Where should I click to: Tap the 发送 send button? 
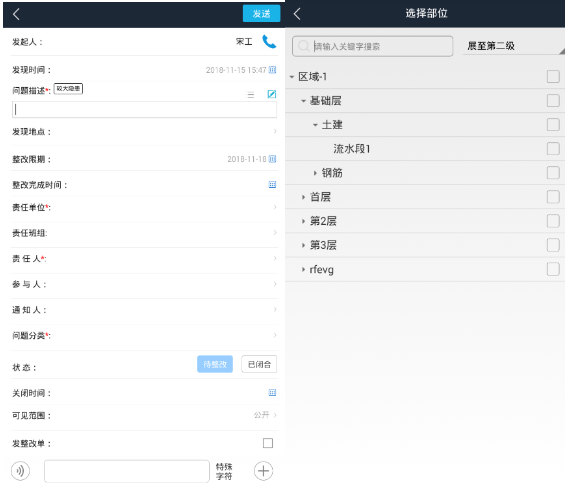point(261,14)
